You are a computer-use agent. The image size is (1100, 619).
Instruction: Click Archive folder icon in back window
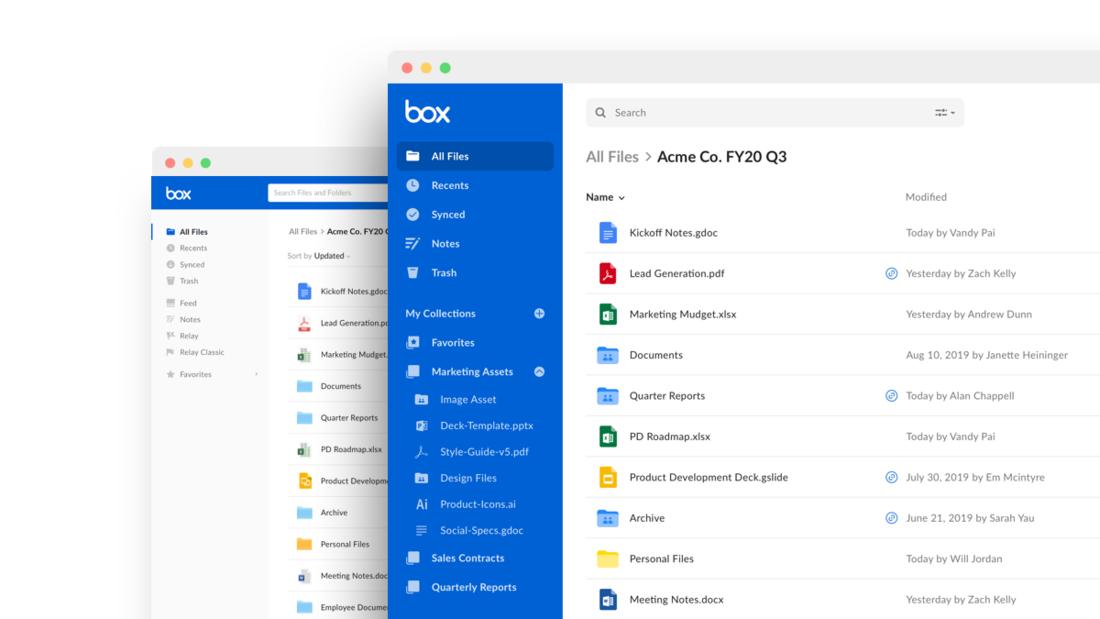(304, 512)
